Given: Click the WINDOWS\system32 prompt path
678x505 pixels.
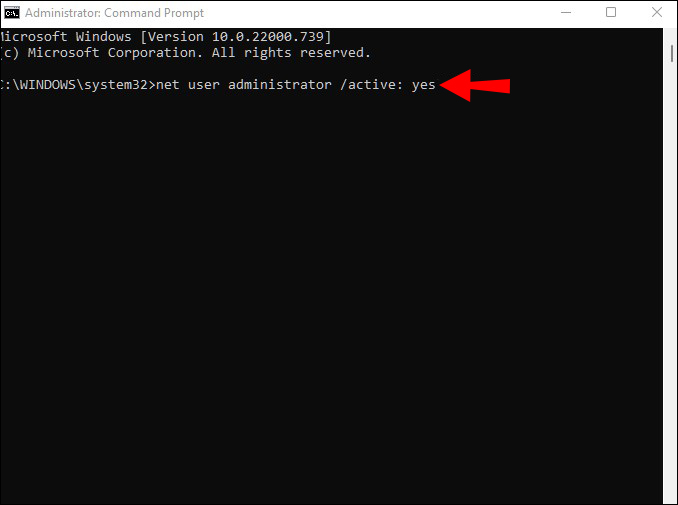Looking at the screenshot, I should click(x=80, y=85).
